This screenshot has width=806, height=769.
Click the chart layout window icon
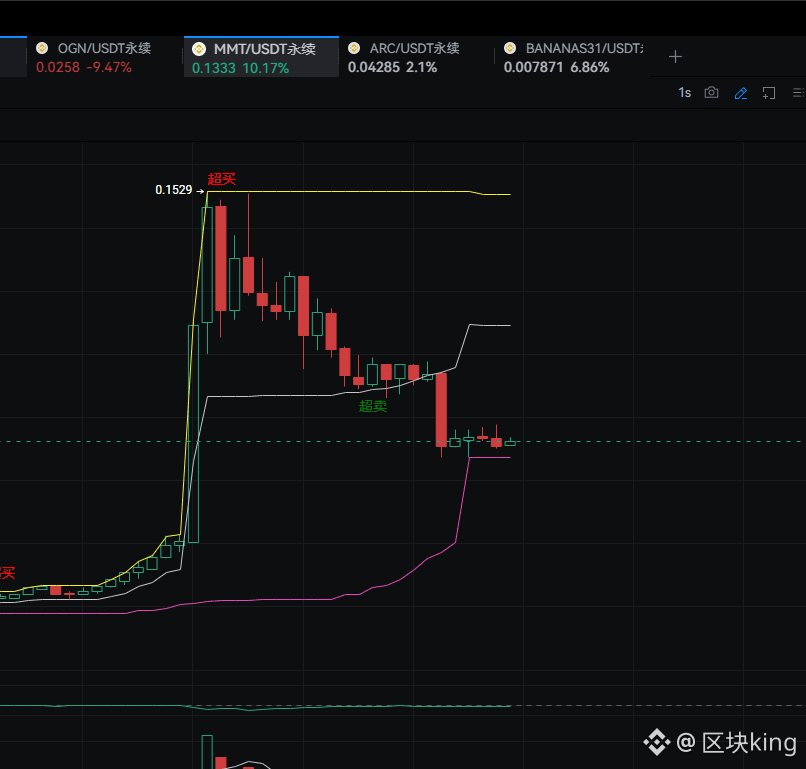(768, 93)
